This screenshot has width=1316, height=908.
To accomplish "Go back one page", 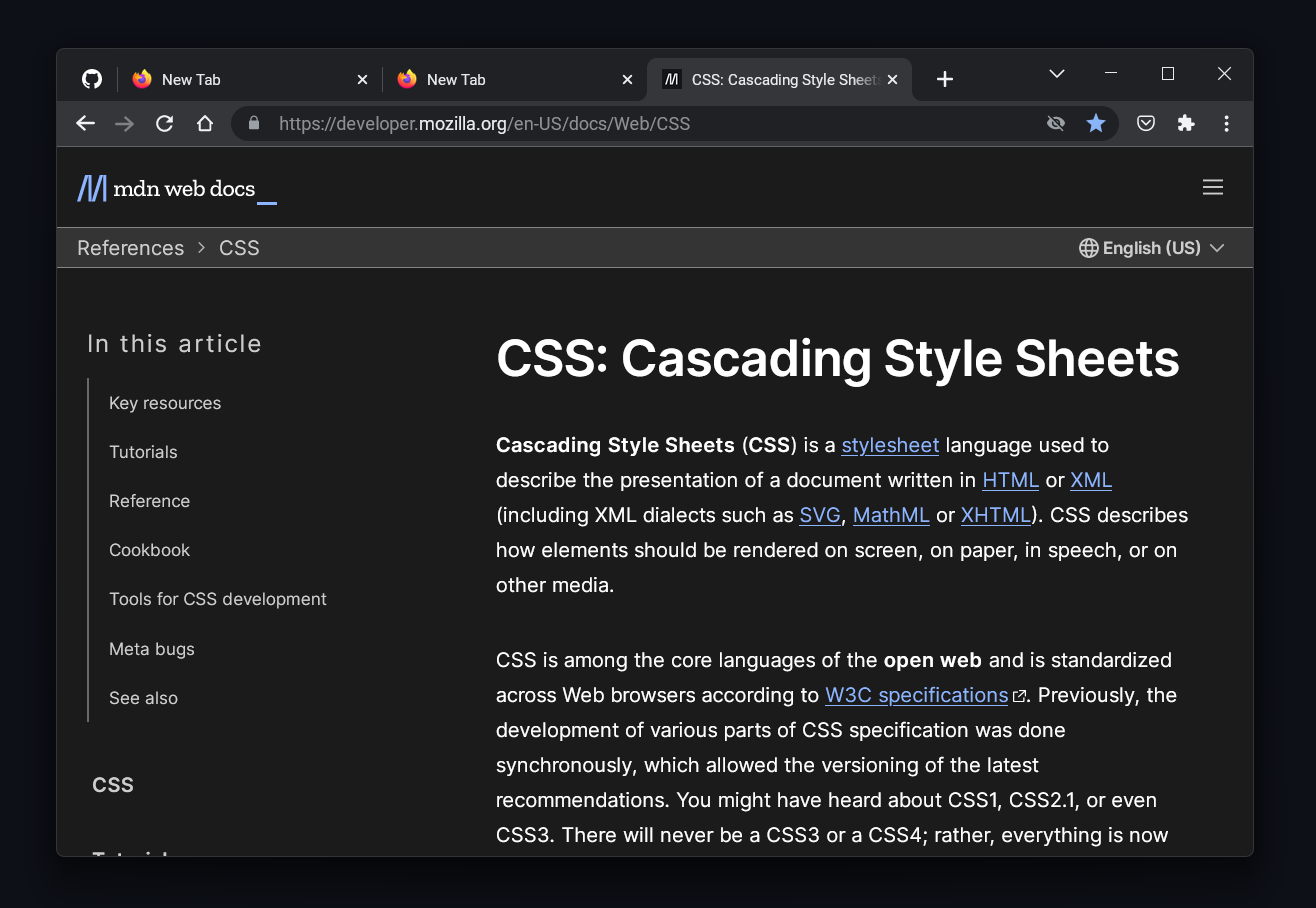I will pos(86,123).
